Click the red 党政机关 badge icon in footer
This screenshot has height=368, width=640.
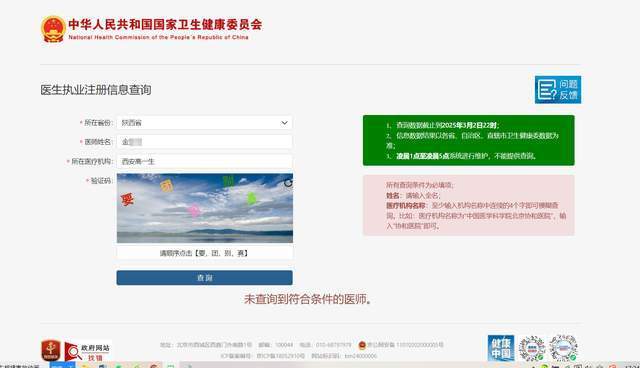click(51, 351)
